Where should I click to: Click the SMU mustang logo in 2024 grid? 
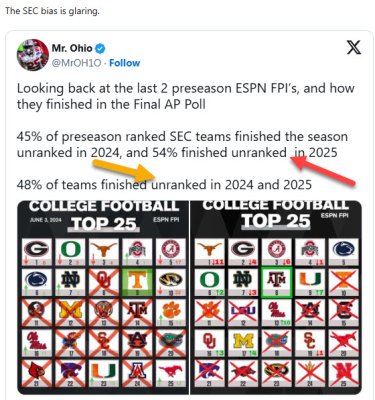point(171,373)
